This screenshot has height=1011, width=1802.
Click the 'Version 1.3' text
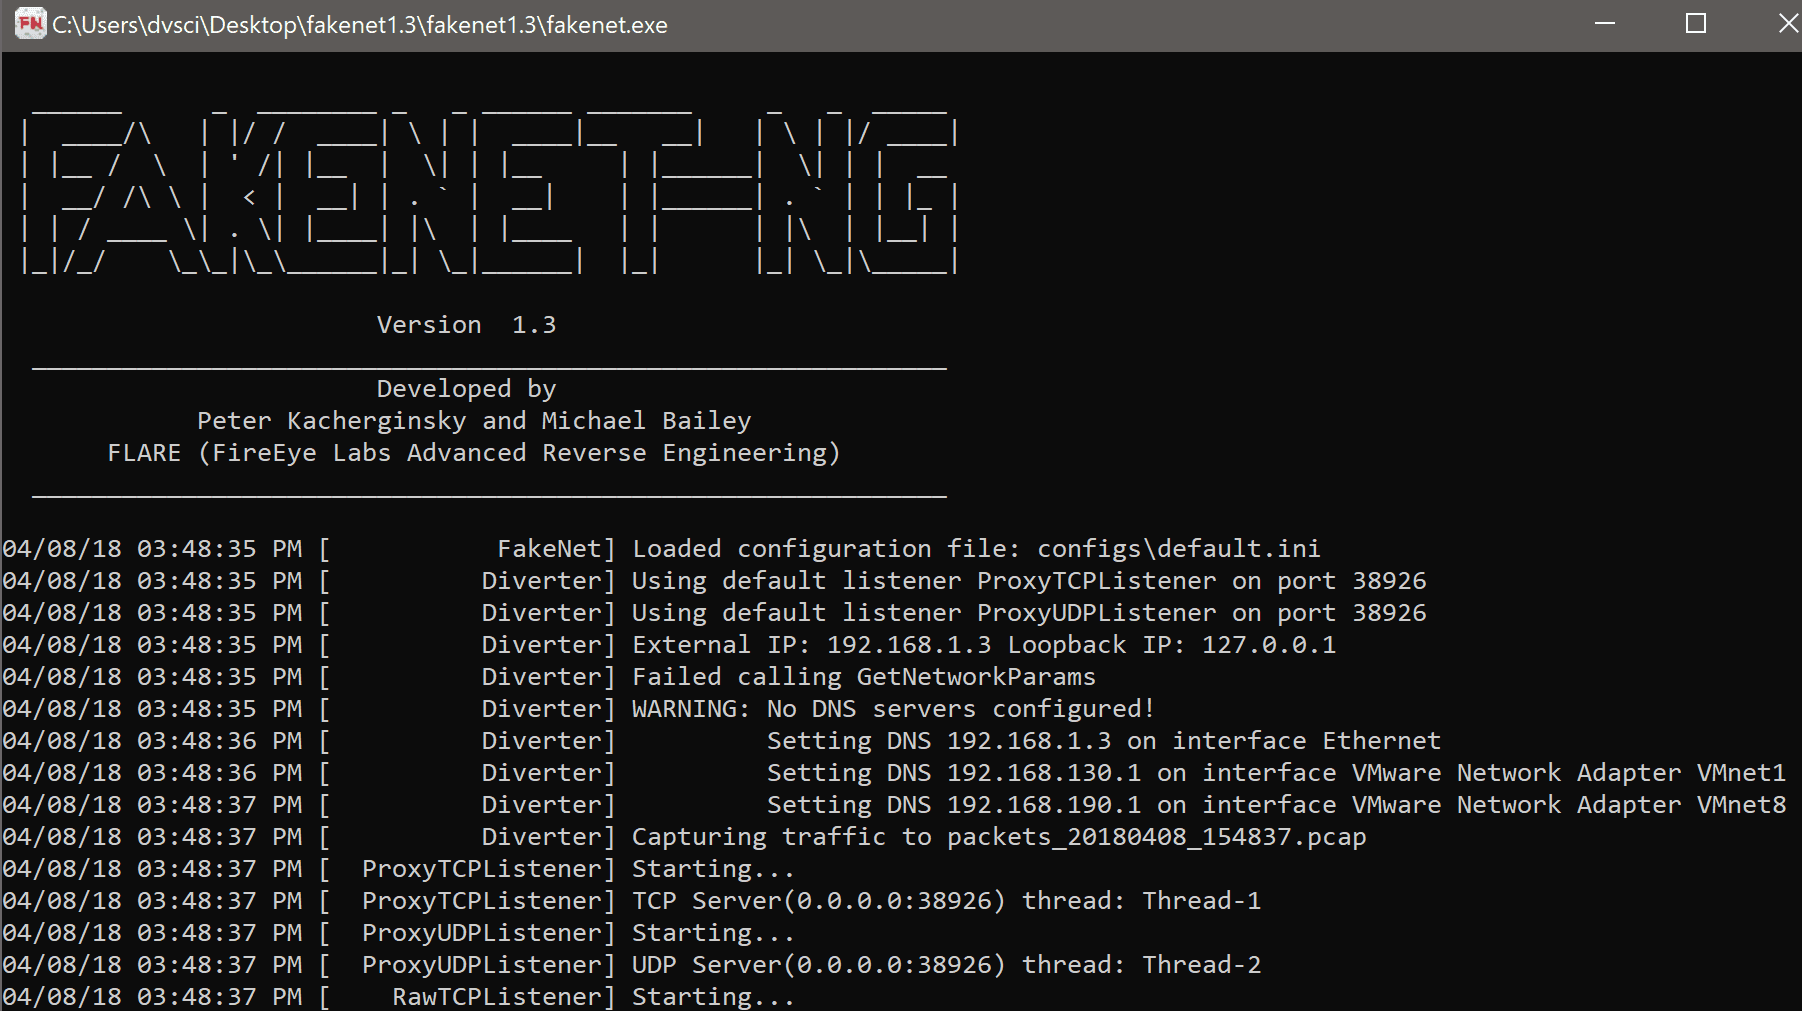[466, 325]
